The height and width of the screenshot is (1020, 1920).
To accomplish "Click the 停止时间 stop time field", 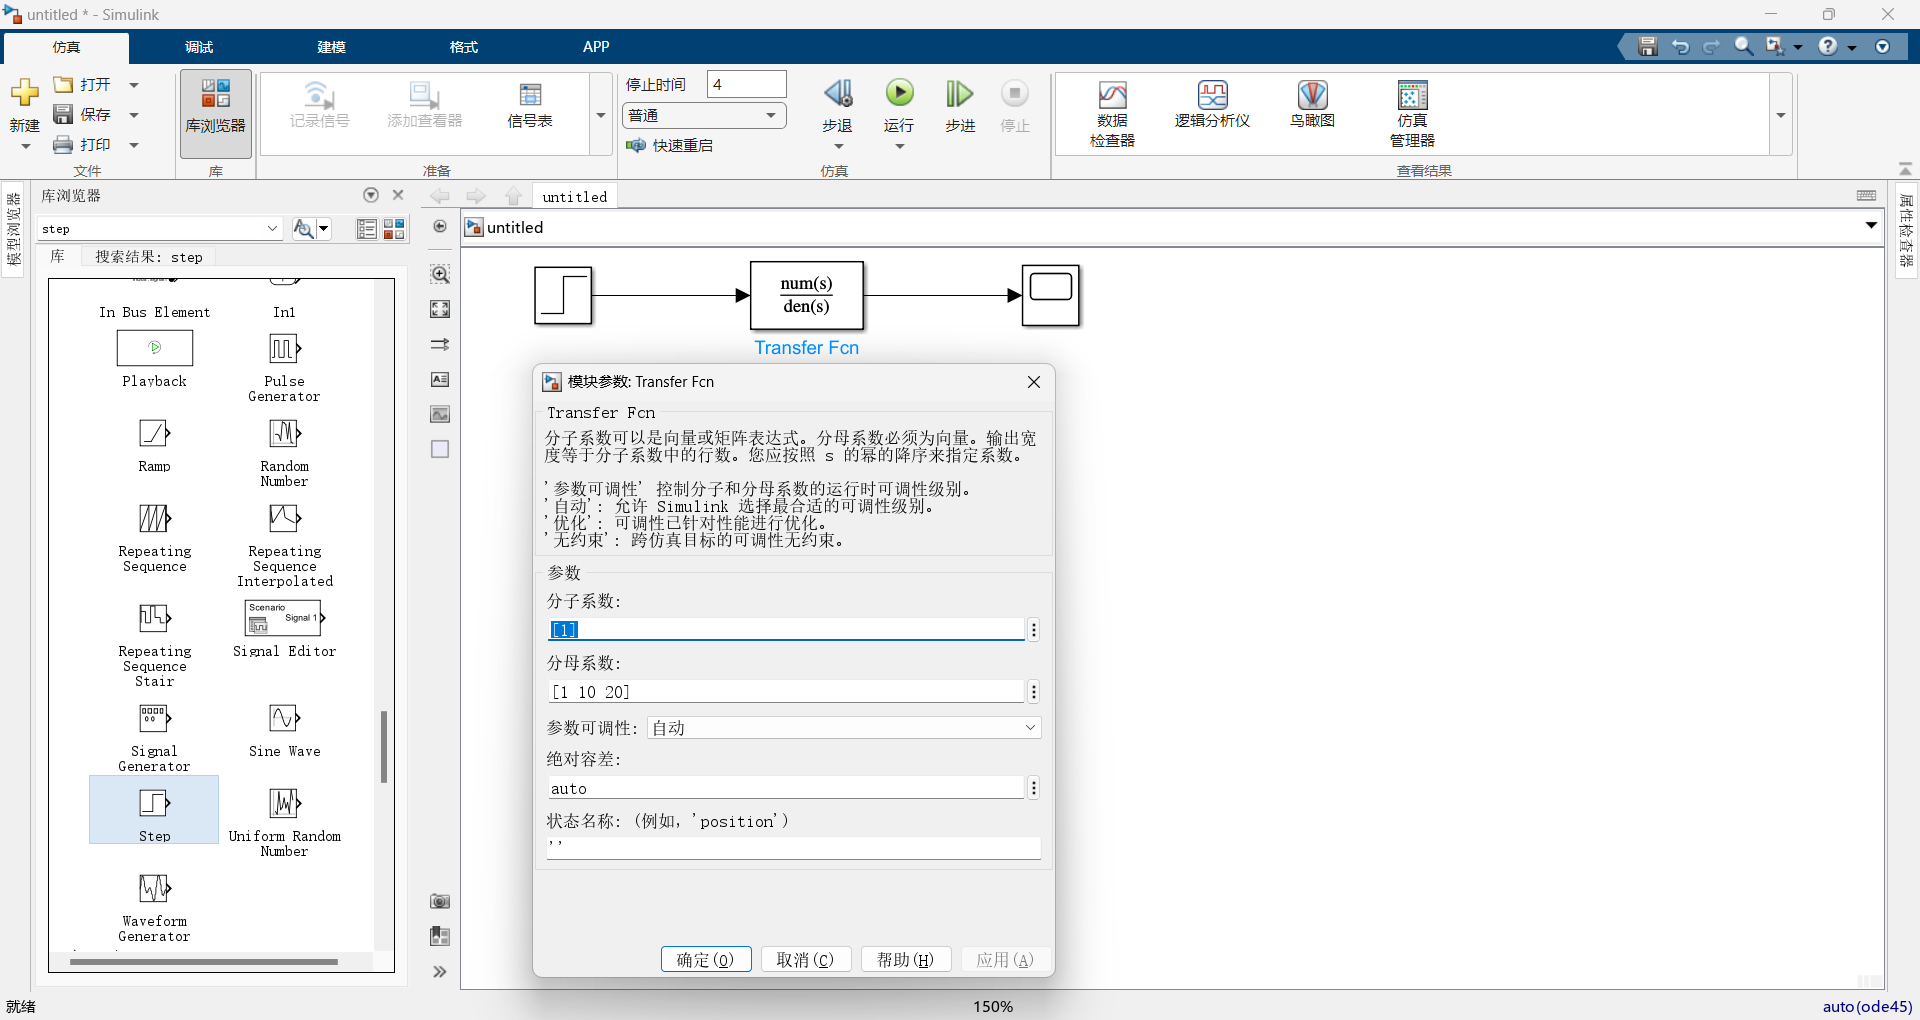I will 747,85.
